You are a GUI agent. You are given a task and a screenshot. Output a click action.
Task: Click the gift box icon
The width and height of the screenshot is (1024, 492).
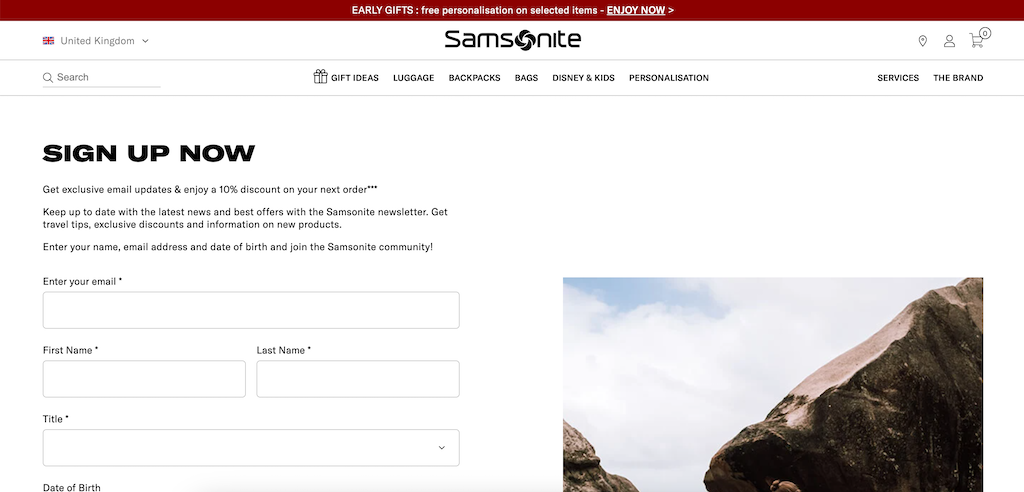pyautogui.click(x=320, y=76)
